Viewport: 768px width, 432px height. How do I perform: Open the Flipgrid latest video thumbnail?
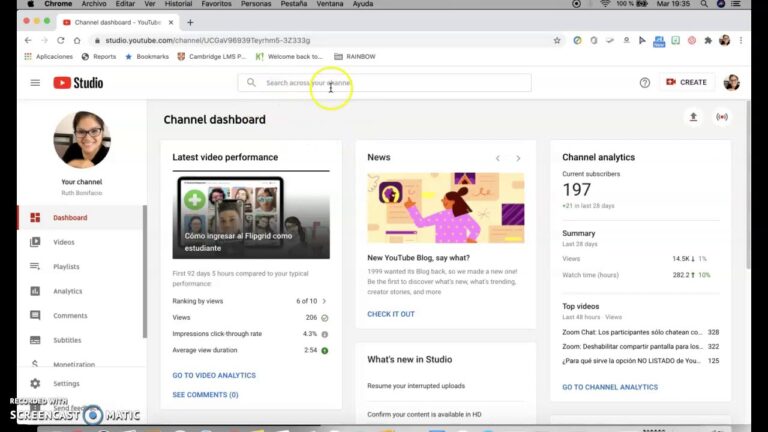click(251, 217)
